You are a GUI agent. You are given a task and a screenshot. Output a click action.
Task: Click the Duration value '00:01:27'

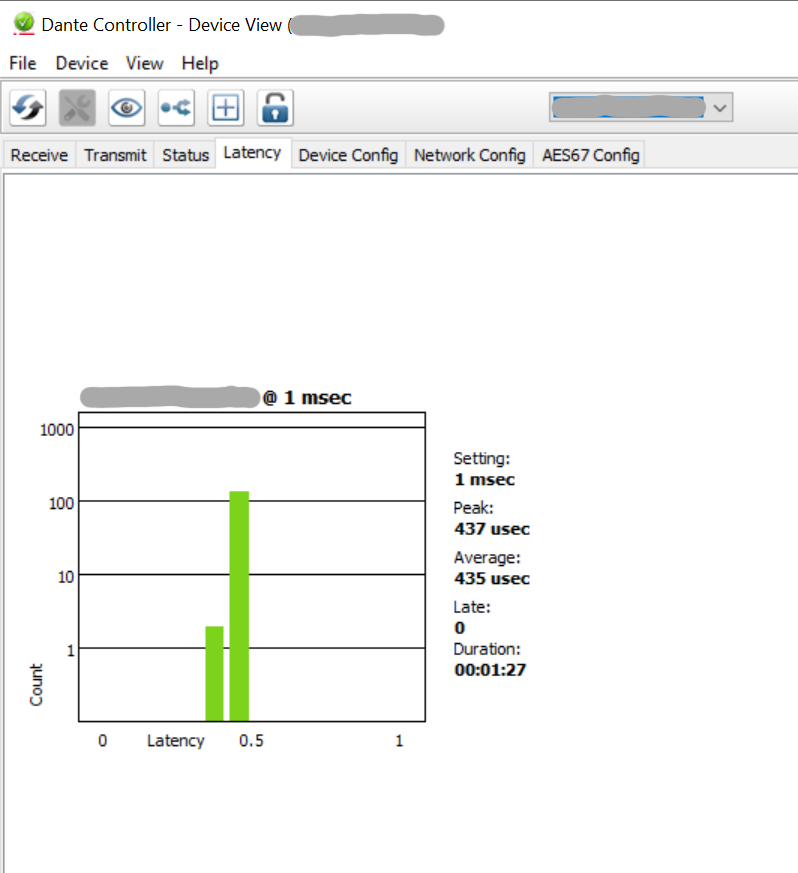point(490,670)
